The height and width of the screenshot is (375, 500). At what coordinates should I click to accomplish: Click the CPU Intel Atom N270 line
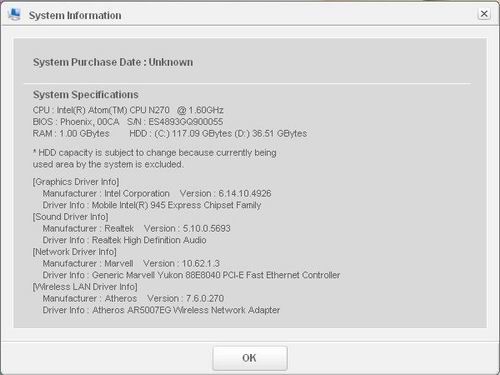(128, 110)
